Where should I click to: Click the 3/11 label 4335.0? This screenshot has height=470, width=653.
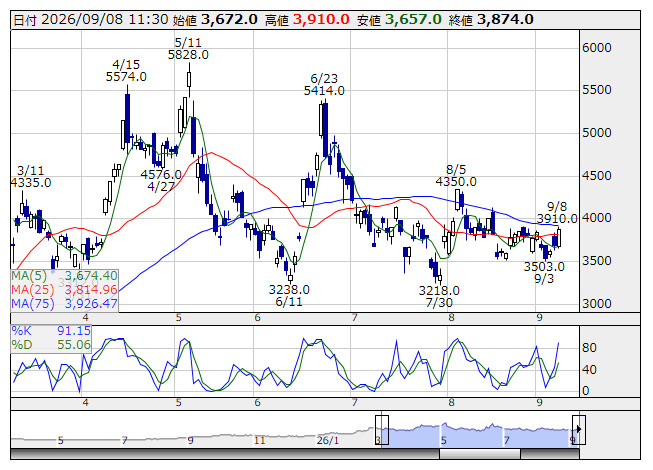[x=31, y=183]
